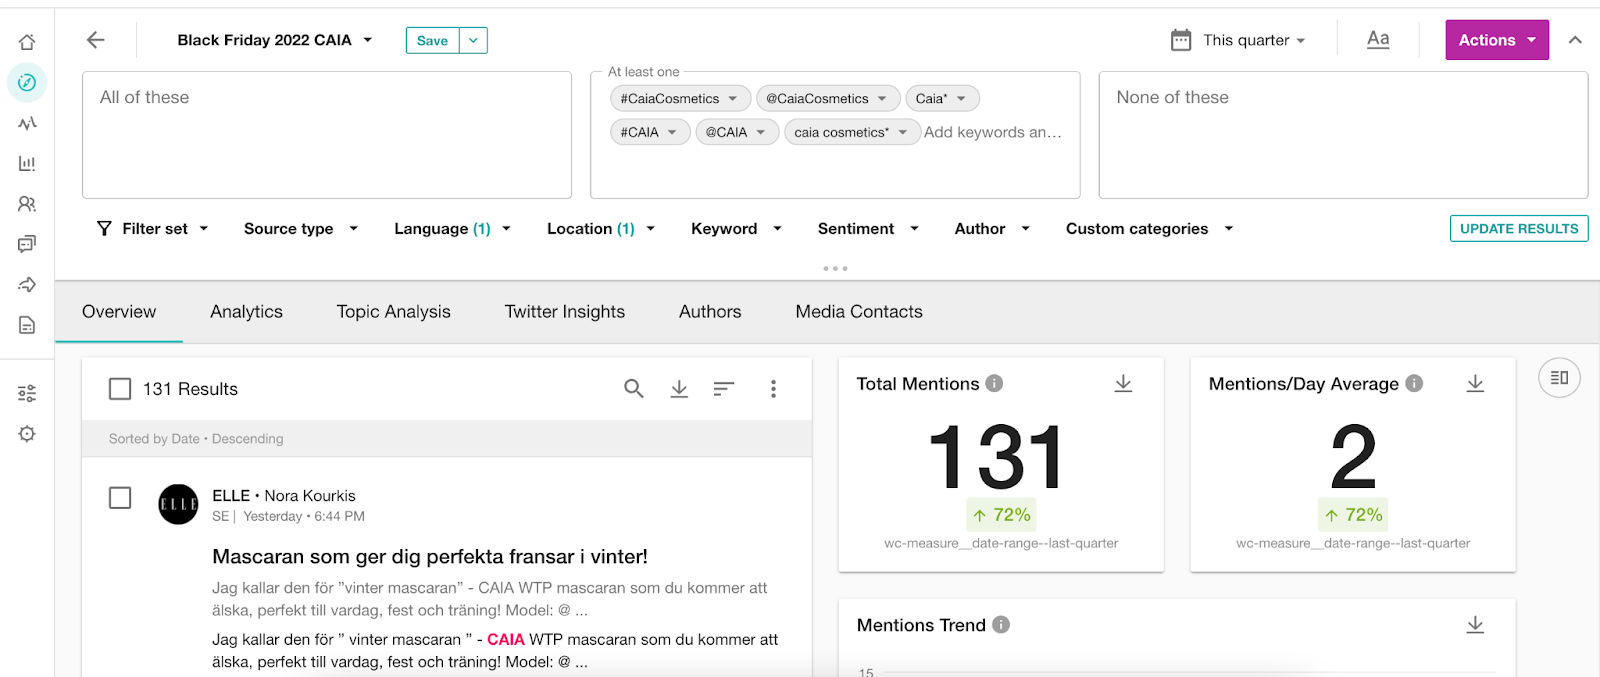Open the This quarter date range dropdown
This screenshot has width=1600, height=677.
1255,40
